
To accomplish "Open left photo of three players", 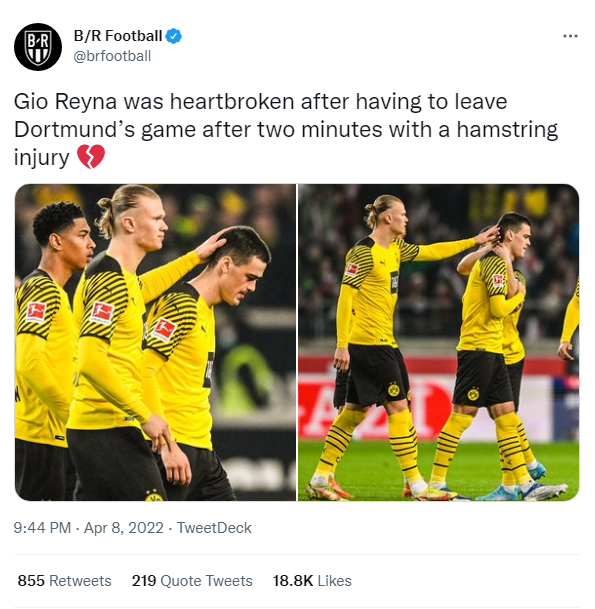I will [x=155, y=342].
